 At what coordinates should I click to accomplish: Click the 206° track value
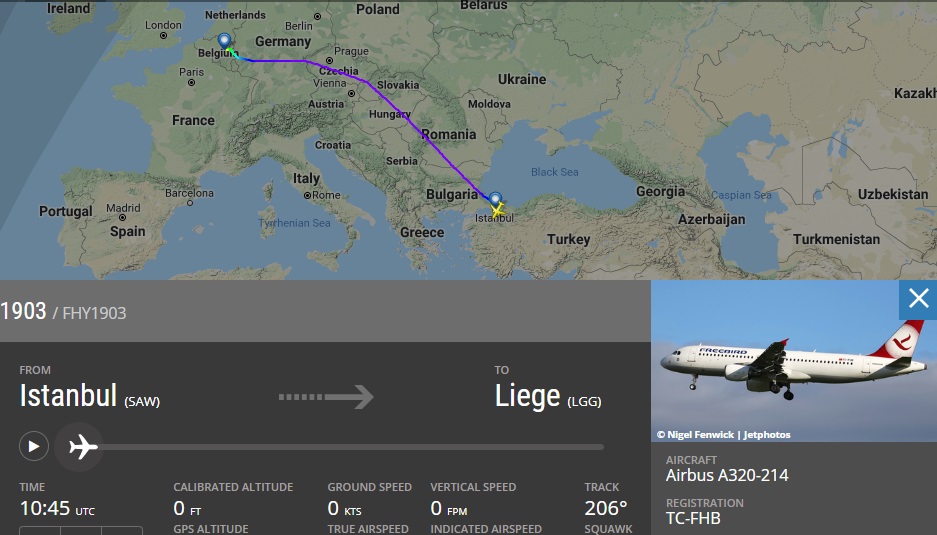pyautogui.click(x=606, y=508)
